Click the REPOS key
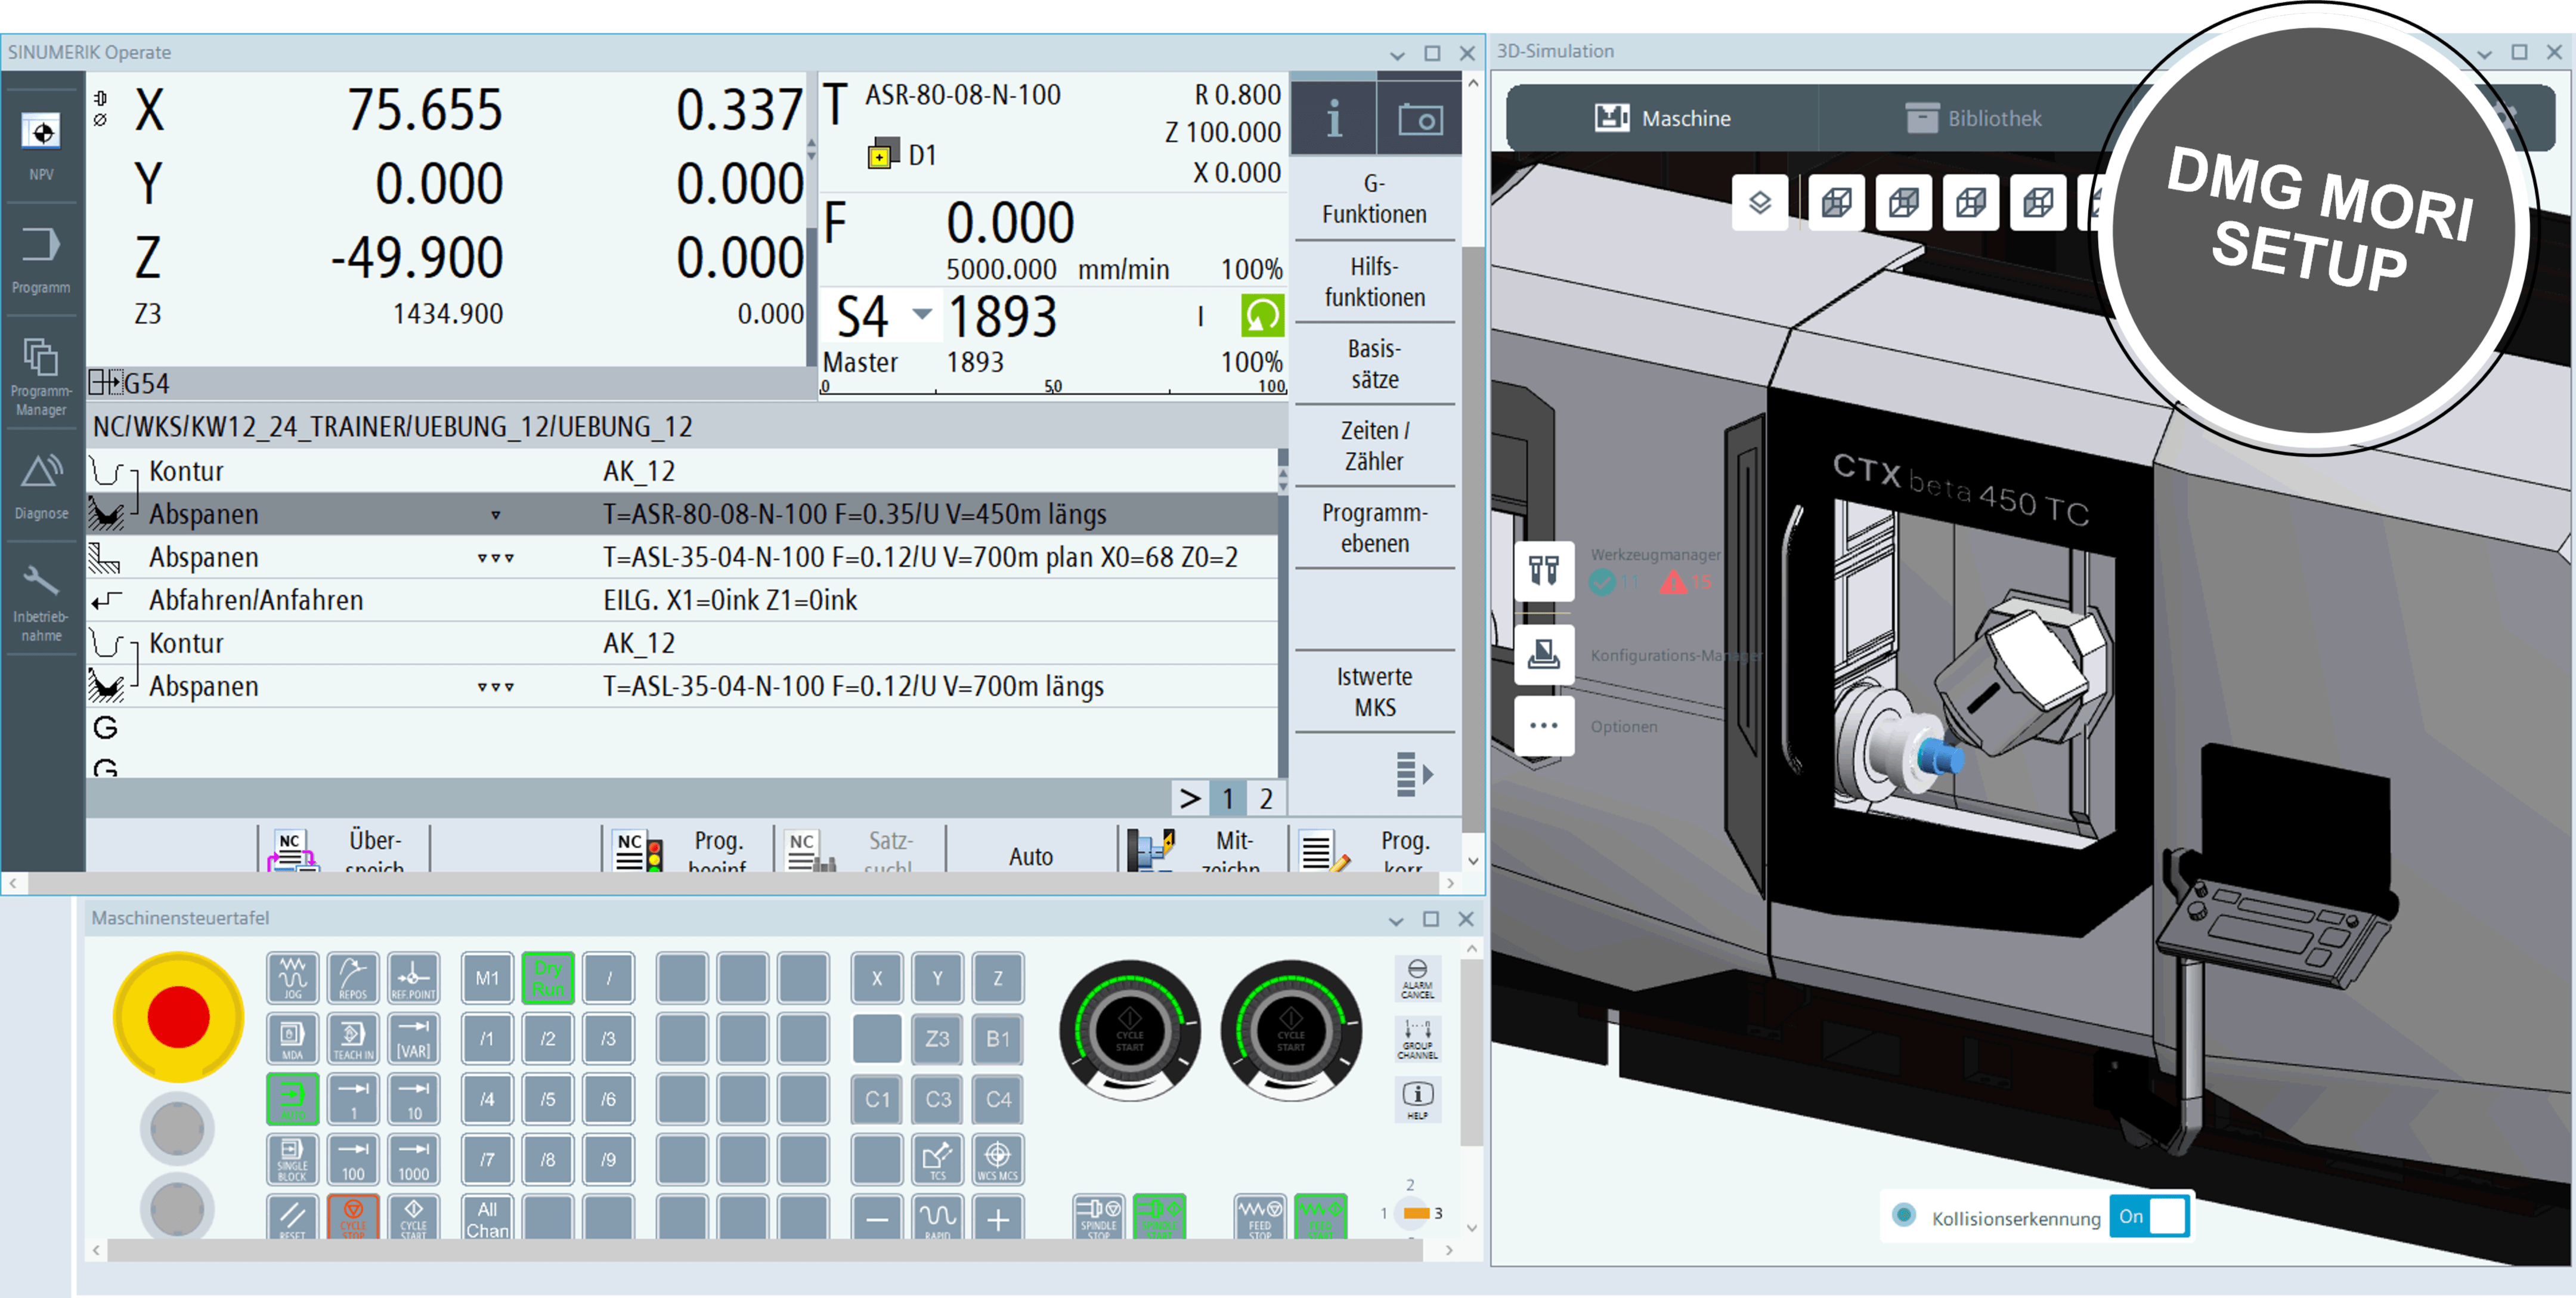Viewport: 2576px width, 1298px height. (x=353, y=977)
